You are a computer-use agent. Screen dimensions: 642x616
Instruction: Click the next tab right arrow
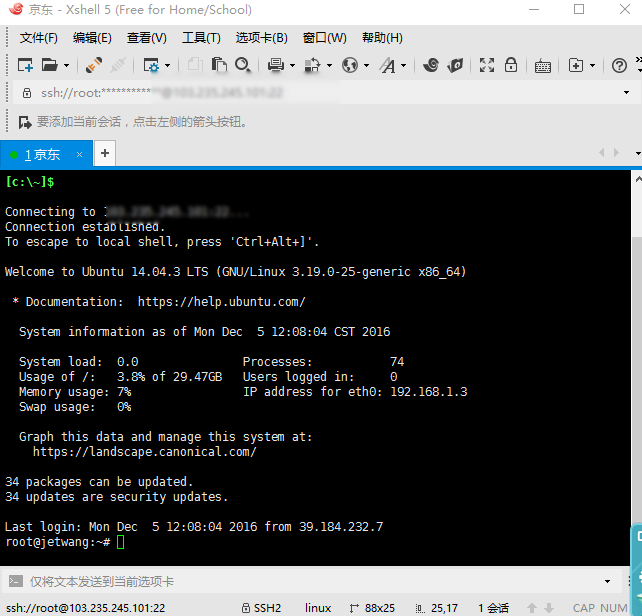(x=616, y=153)
